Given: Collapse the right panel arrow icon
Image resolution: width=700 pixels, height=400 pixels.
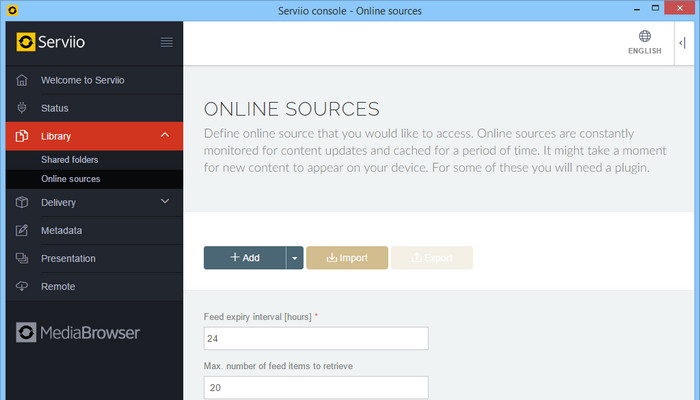Looking at the screenshot, I should (x=682, y=43).
